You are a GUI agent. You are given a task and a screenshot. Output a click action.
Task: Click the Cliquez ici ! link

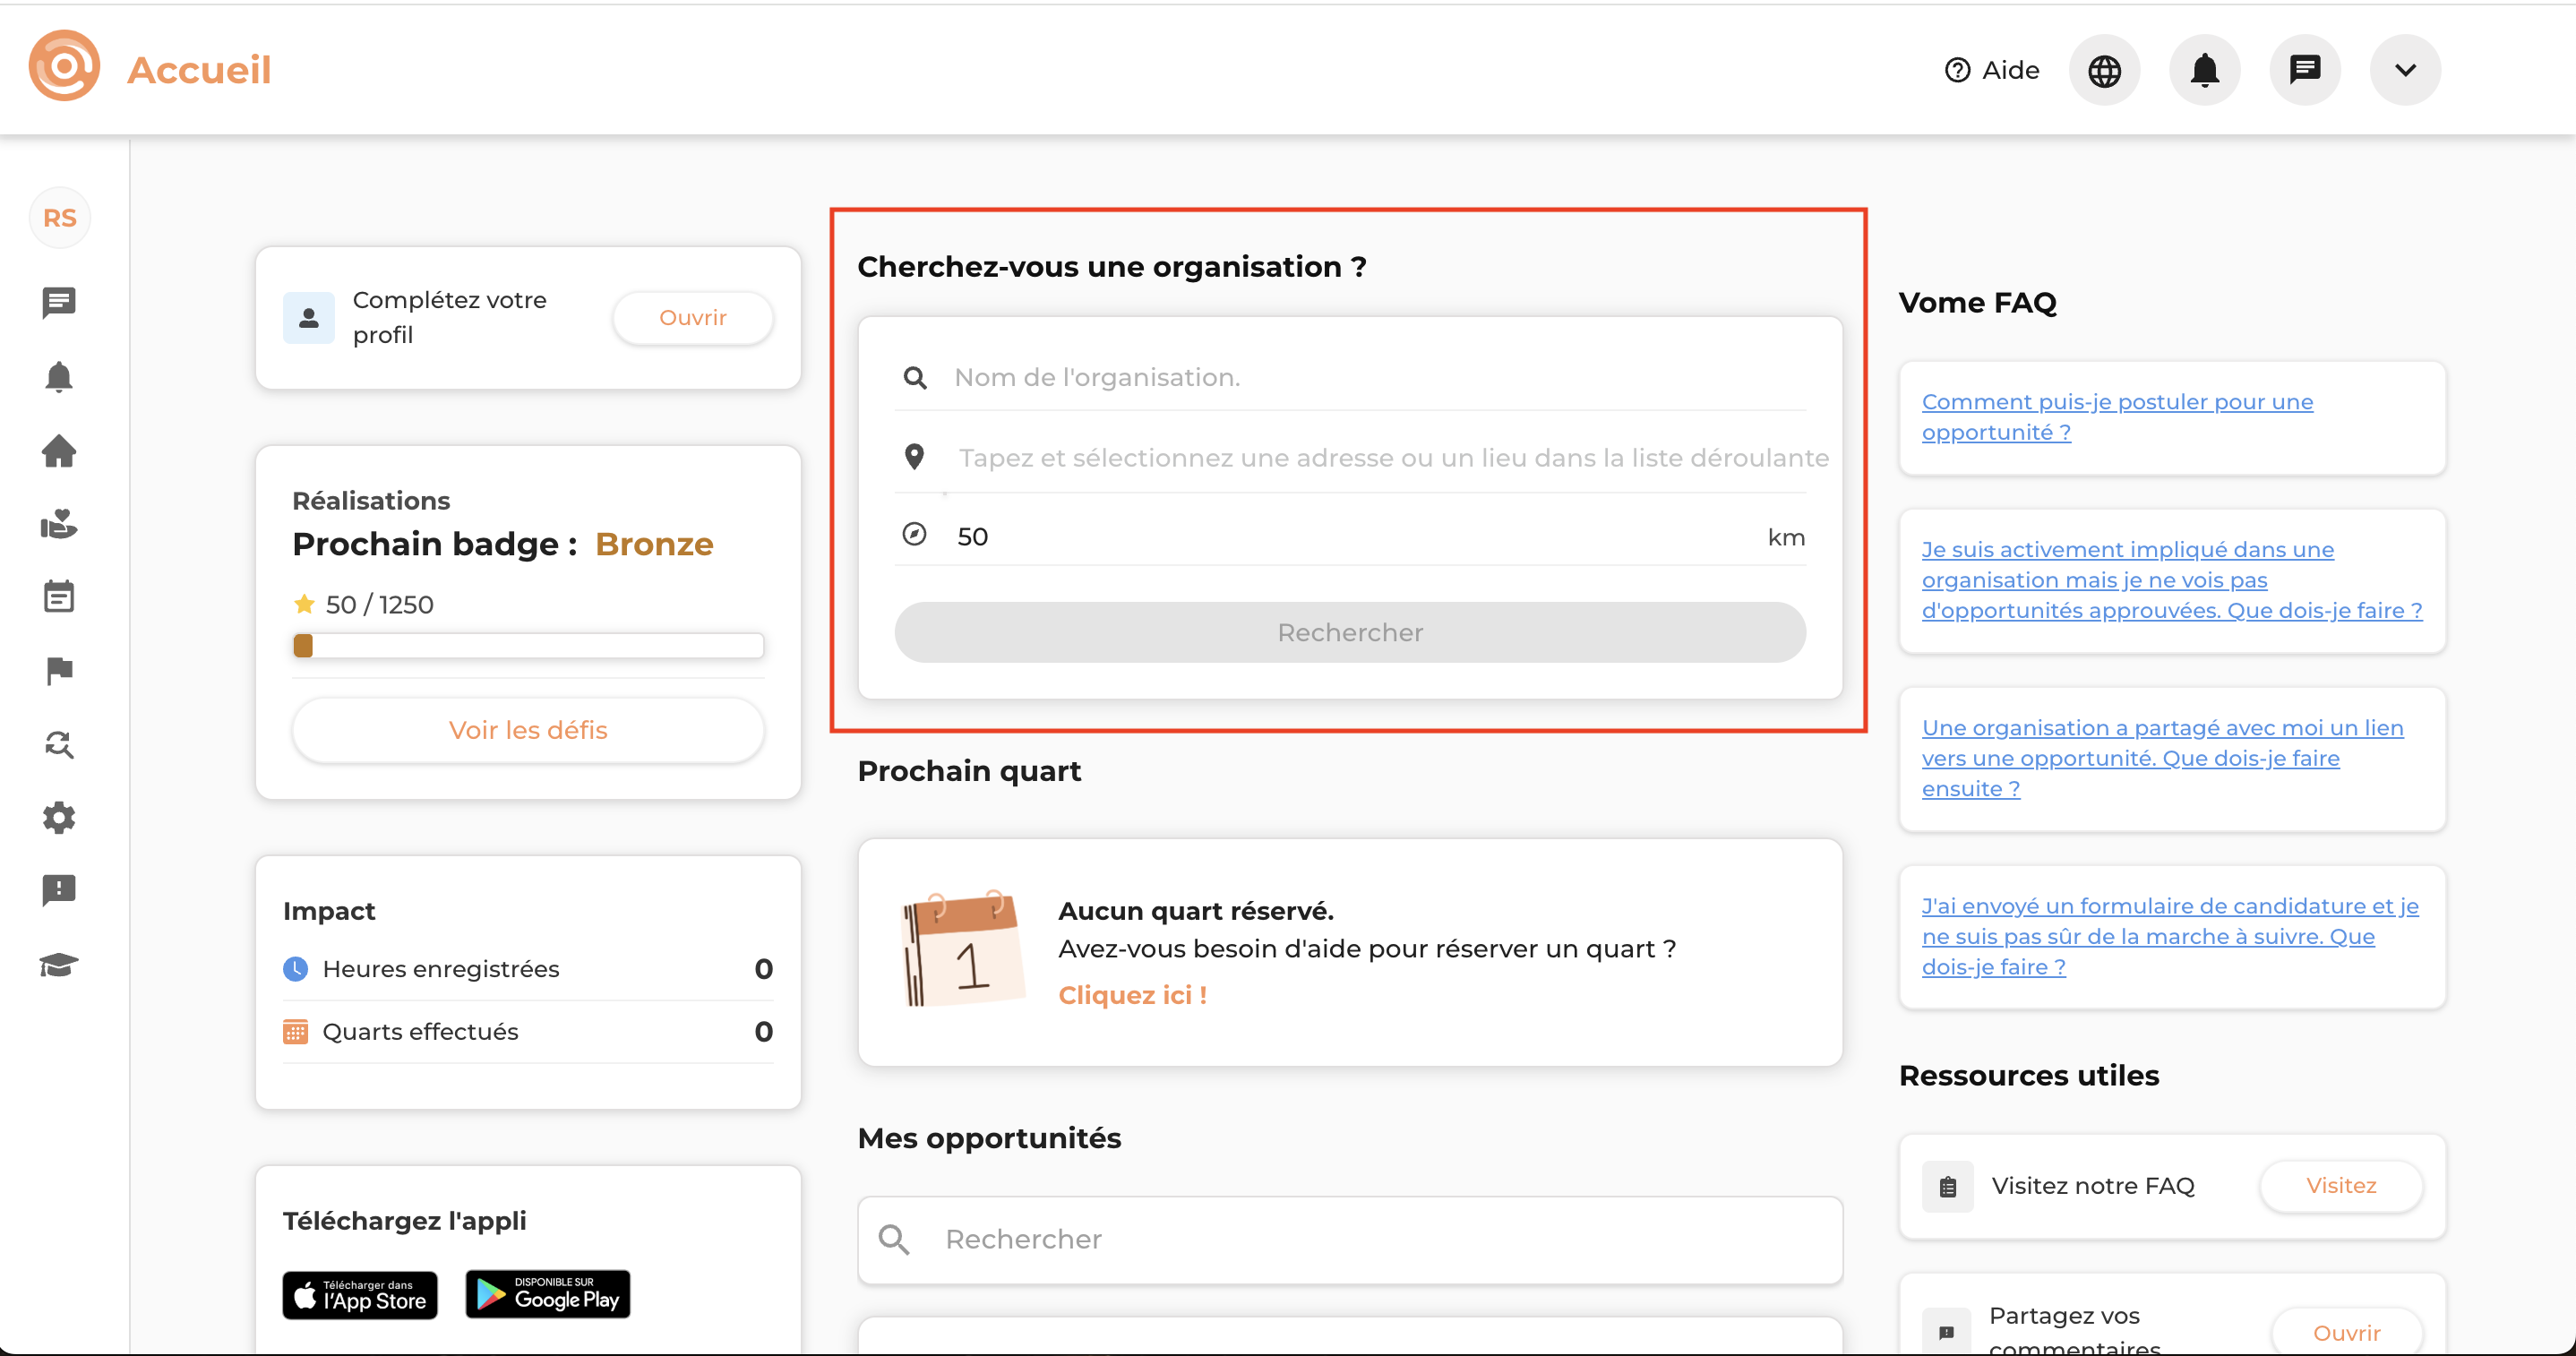coord(1132,995)
